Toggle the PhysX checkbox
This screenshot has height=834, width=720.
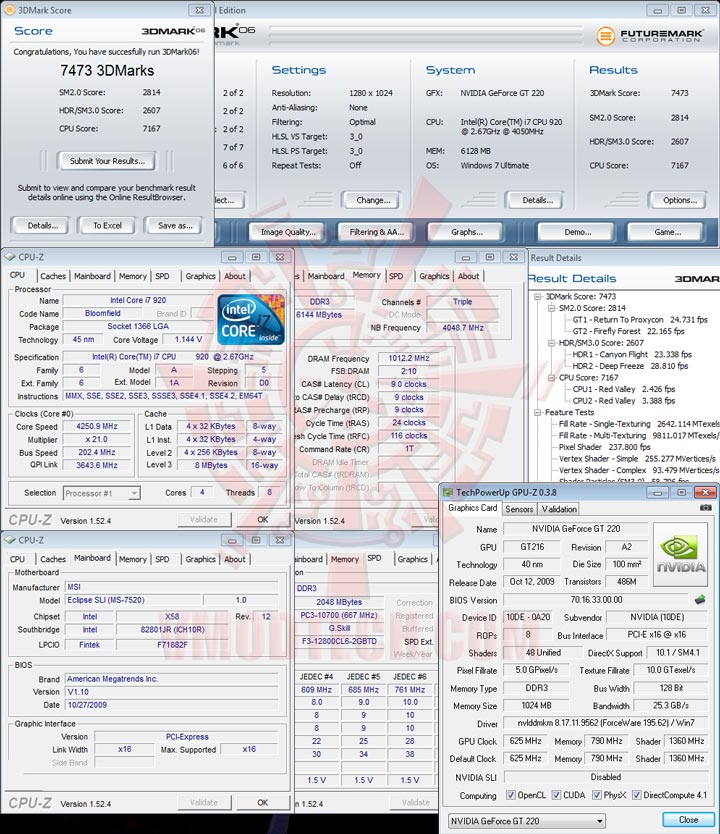pyautogui.click(x=597, y=795)
